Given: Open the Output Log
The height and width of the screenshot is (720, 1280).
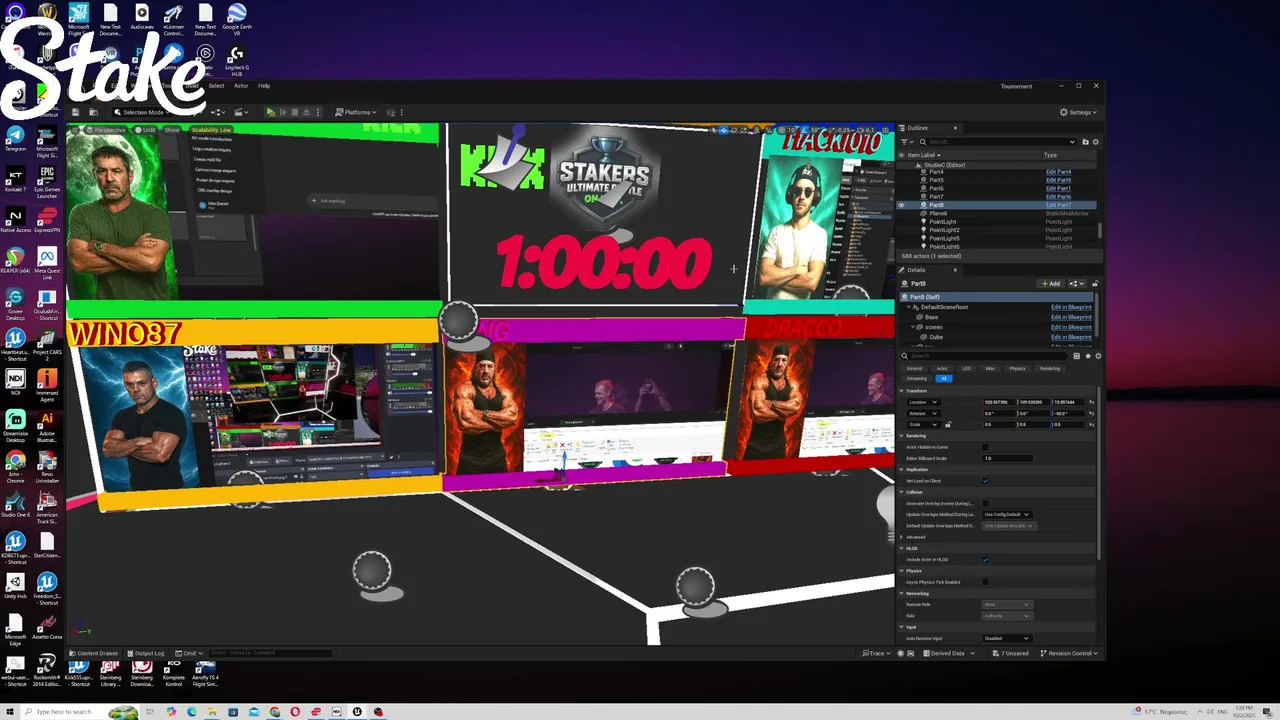Looking at the screenshot, I should tap(145, 653).
